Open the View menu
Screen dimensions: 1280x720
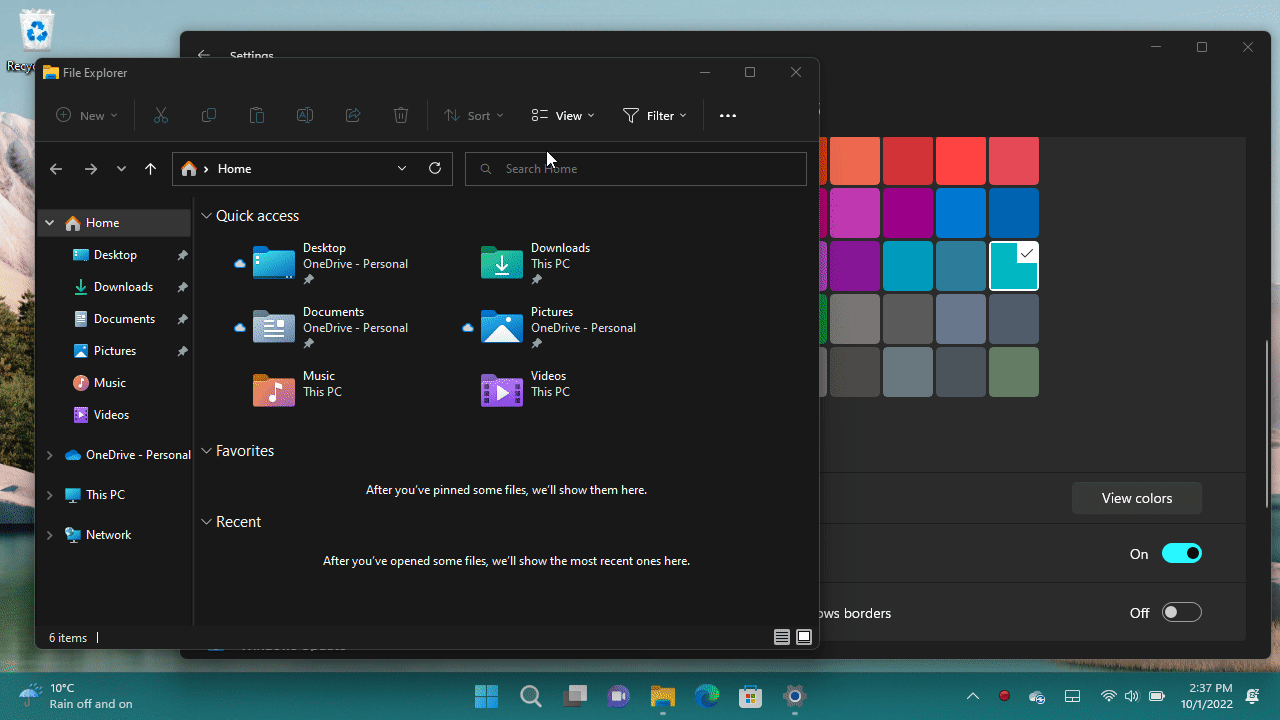coord(562,115)
